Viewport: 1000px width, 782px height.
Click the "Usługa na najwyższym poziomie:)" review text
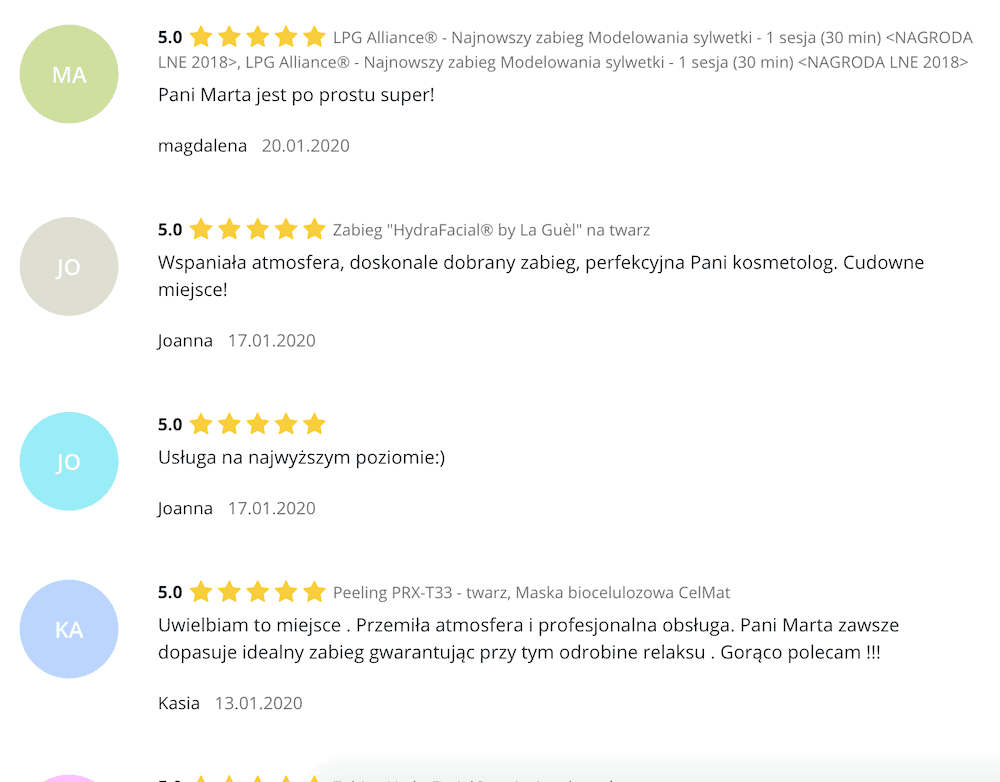301,458
